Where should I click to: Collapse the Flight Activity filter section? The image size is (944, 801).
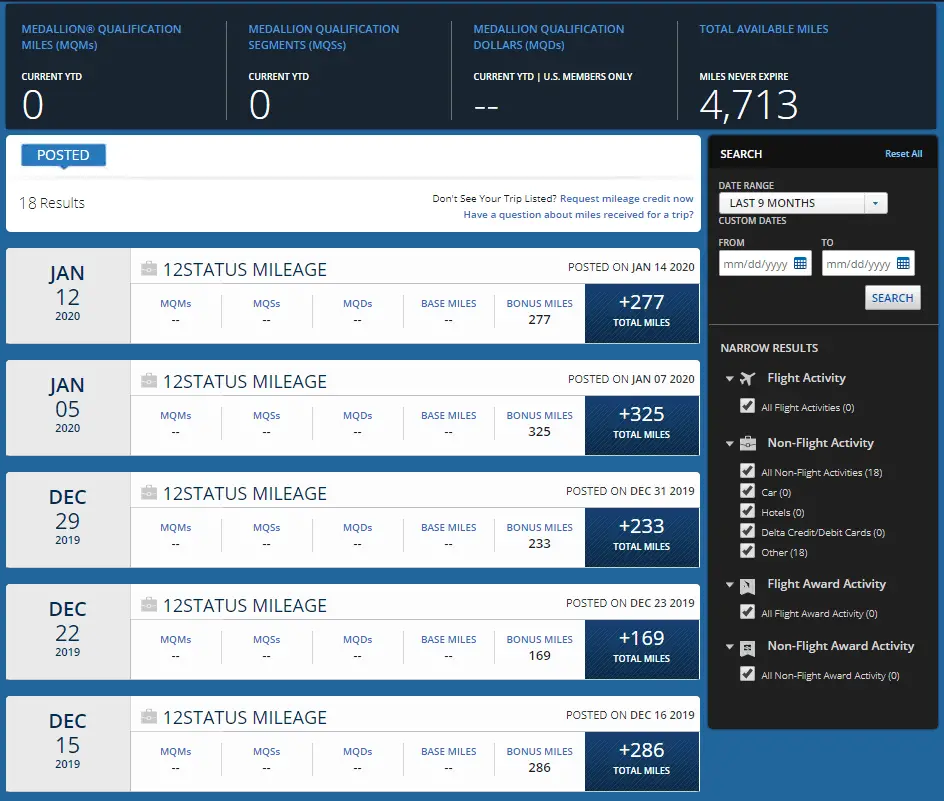coord(730,379)
